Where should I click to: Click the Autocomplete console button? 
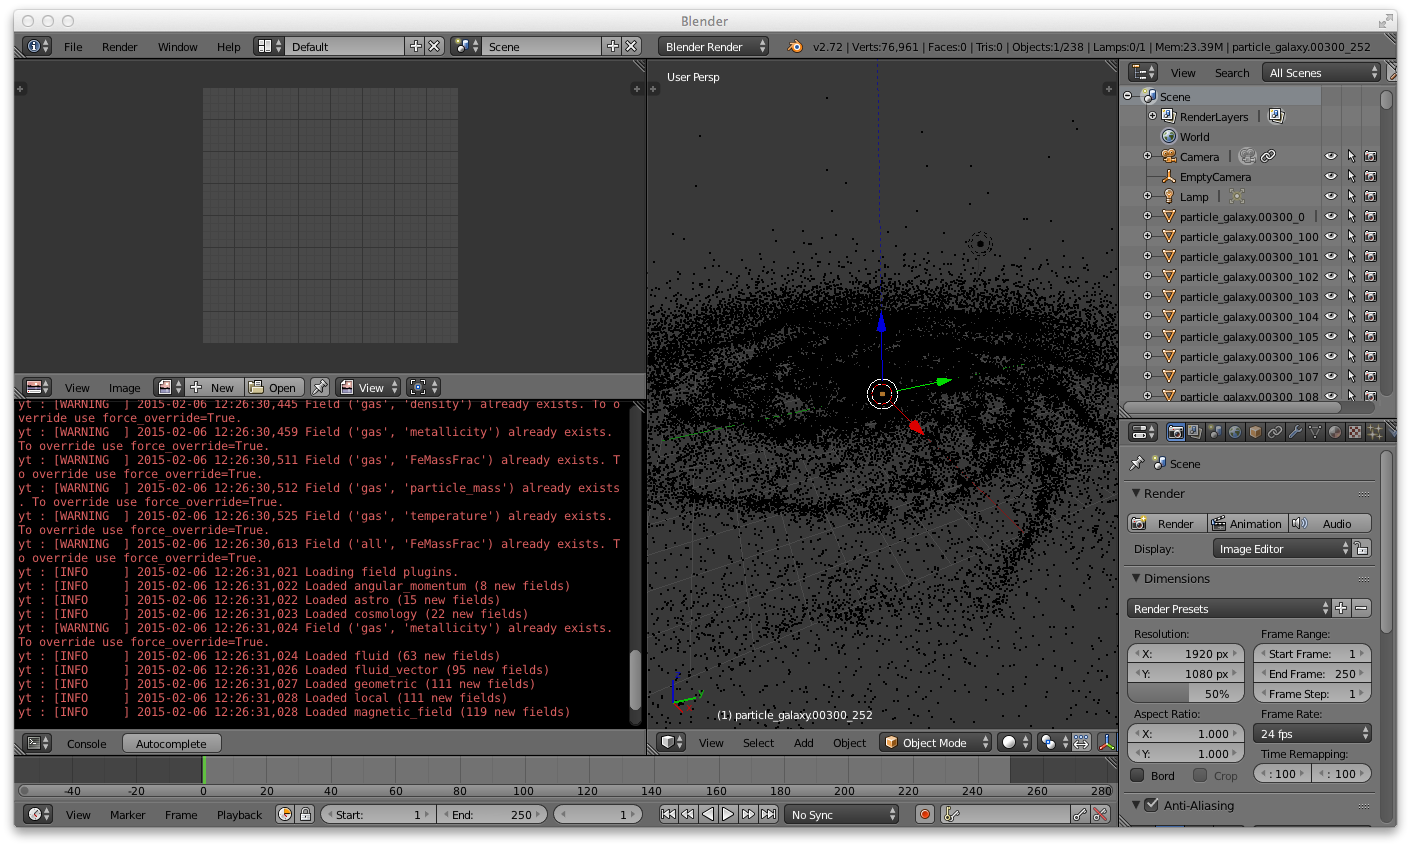tap(171, 743)
